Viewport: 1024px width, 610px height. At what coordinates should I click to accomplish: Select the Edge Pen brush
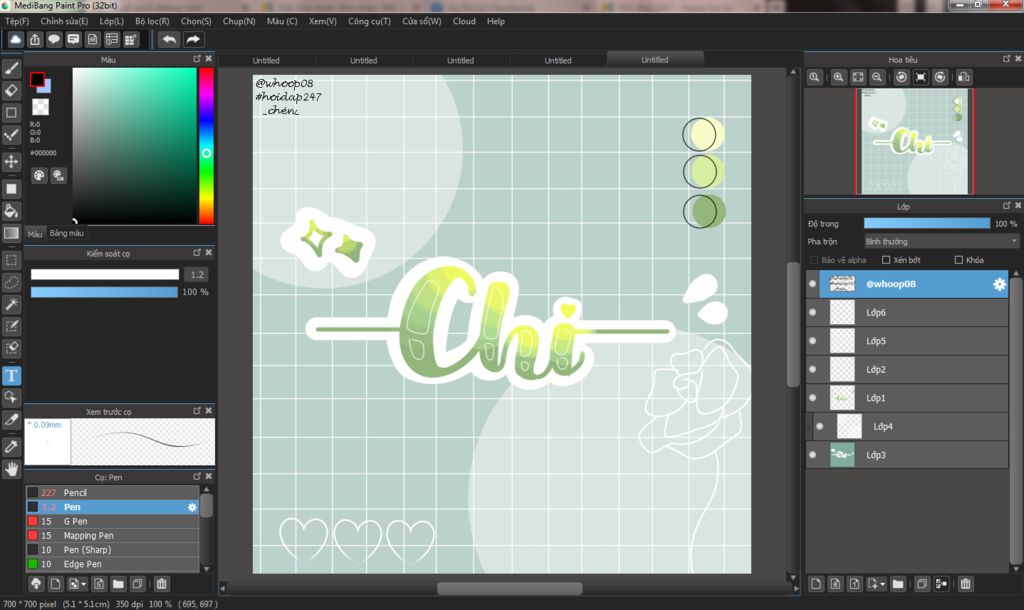tap(112, 564)
